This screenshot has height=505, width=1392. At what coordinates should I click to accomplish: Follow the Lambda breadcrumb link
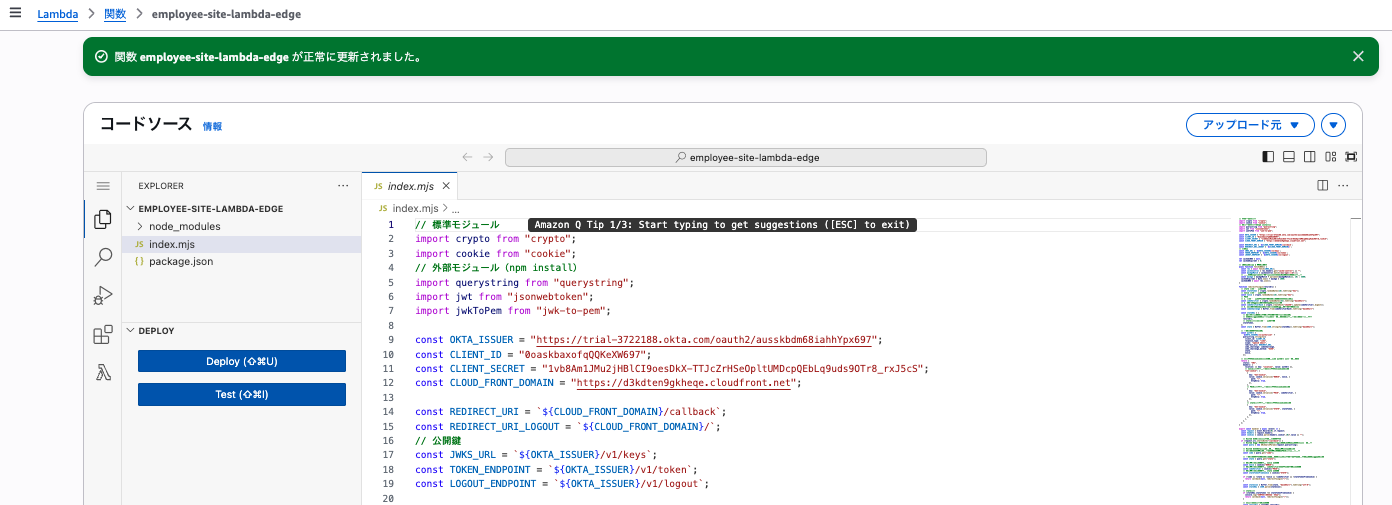click(58, 15)
